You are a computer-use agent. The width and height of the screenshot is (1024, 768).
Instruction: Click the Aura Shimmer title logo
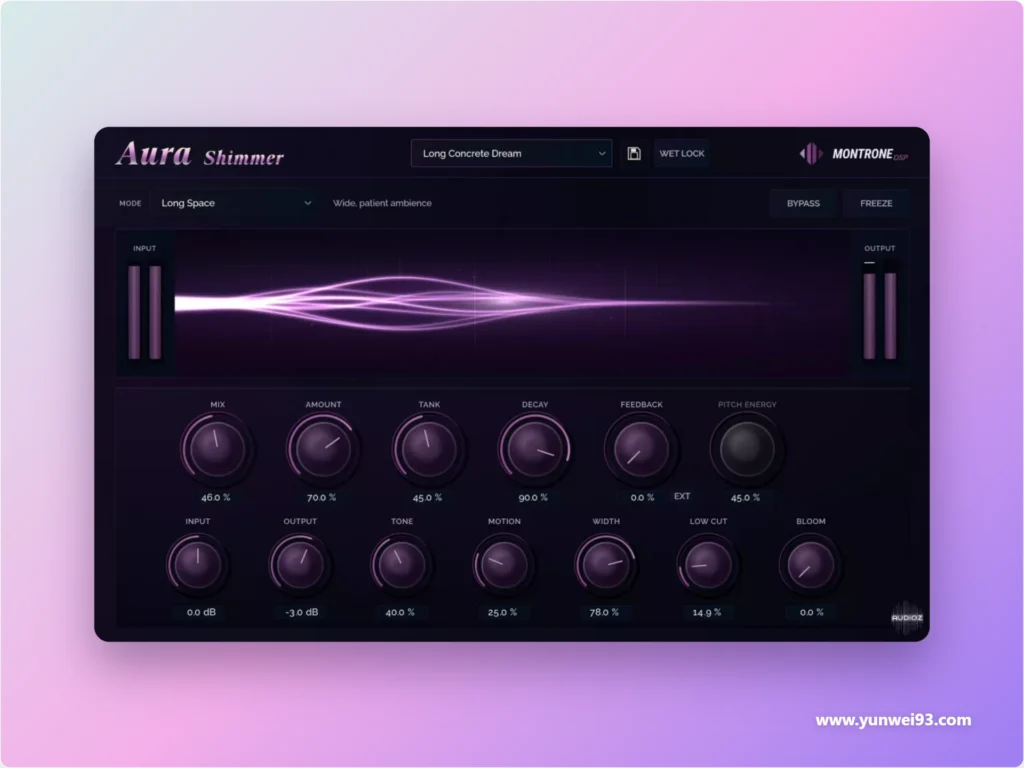pos(200,155)
